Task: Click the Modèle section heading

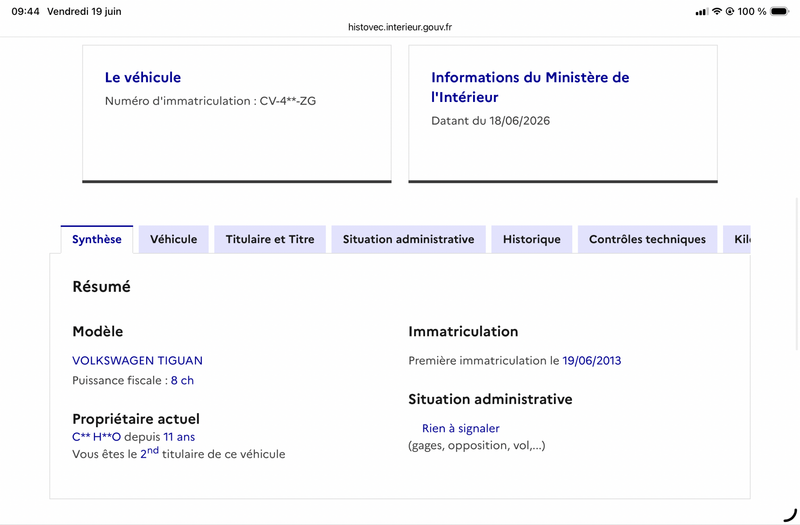Action: (x=97, y=331)
